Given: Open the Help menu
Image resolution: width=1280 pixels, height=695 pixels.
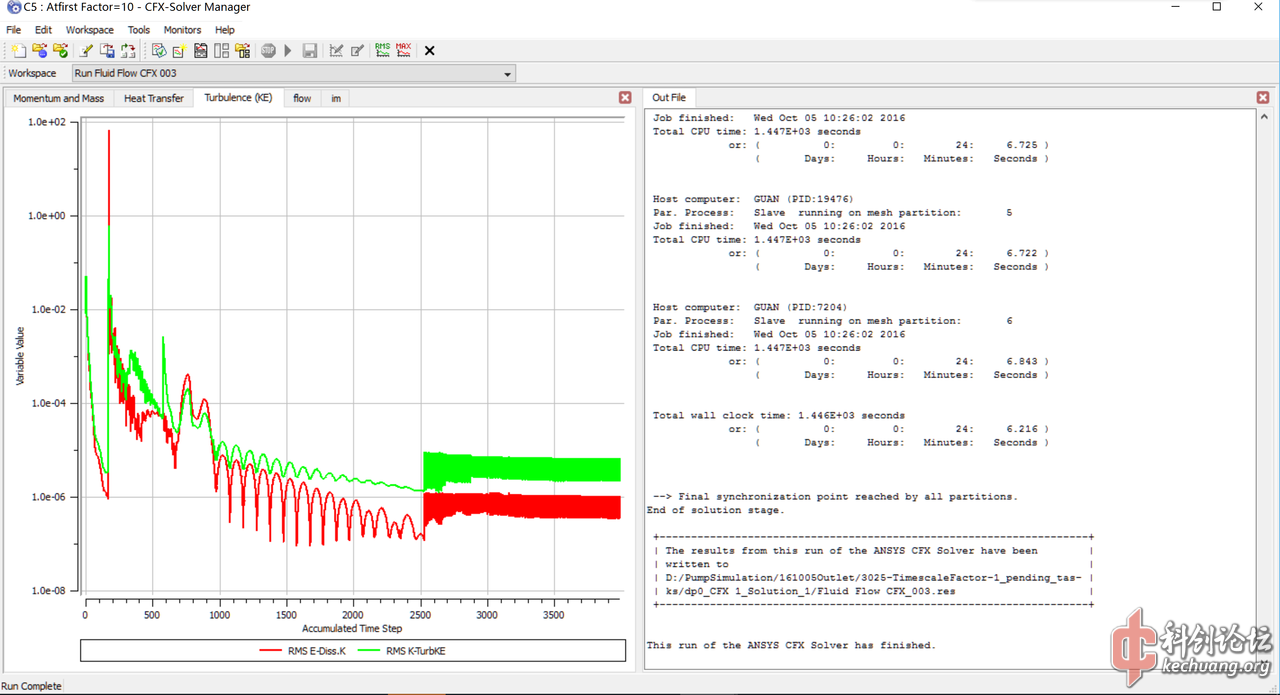Looking at the screenshot, I should [x=225, y=30].
